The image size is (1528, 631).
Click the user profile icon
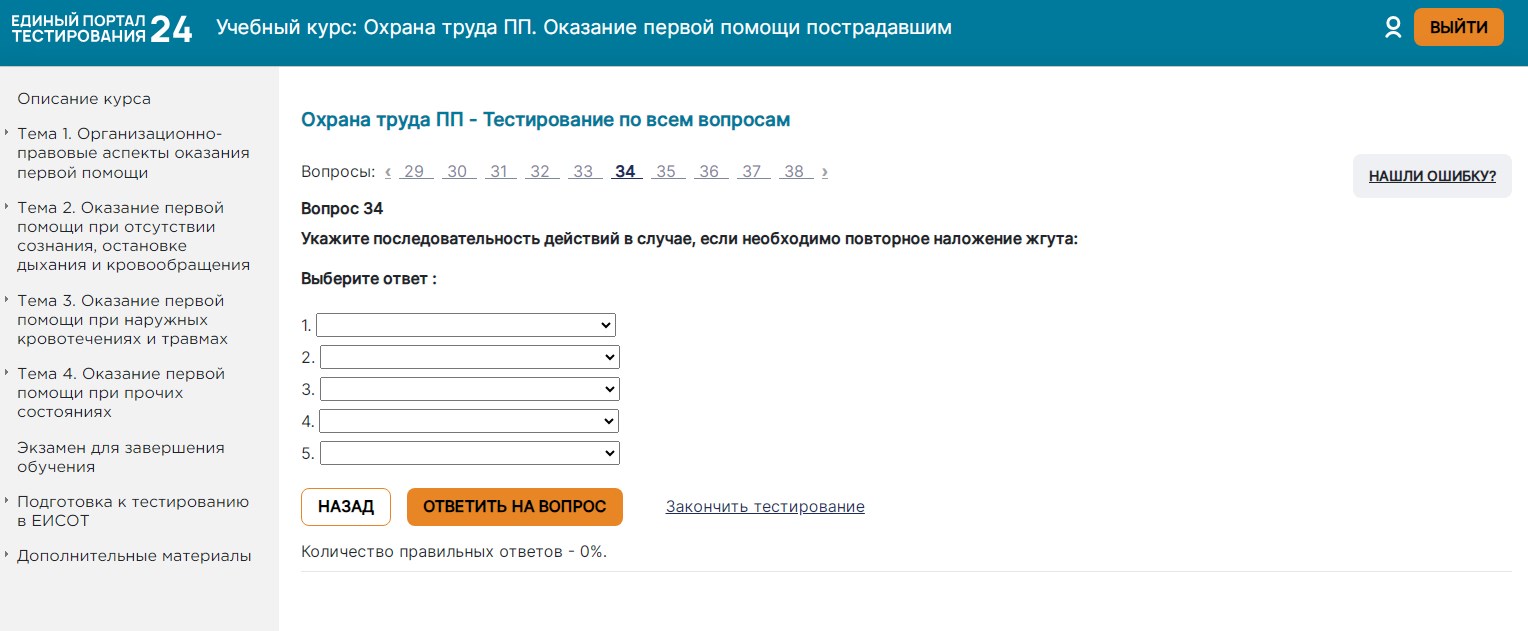[1393, 28]
